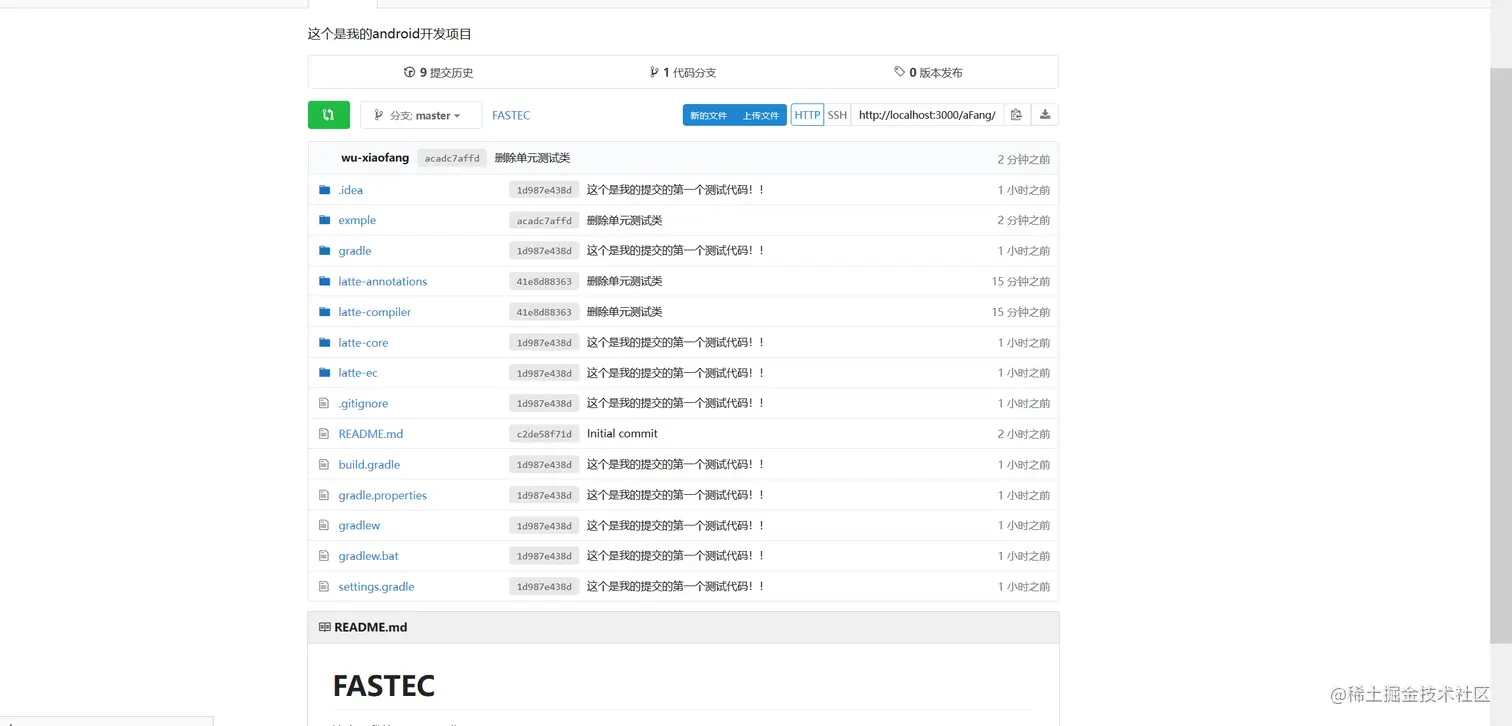The image size is (1512, 726).
Task: Open the exmple folder link
Action: click(x=357, y=220)
